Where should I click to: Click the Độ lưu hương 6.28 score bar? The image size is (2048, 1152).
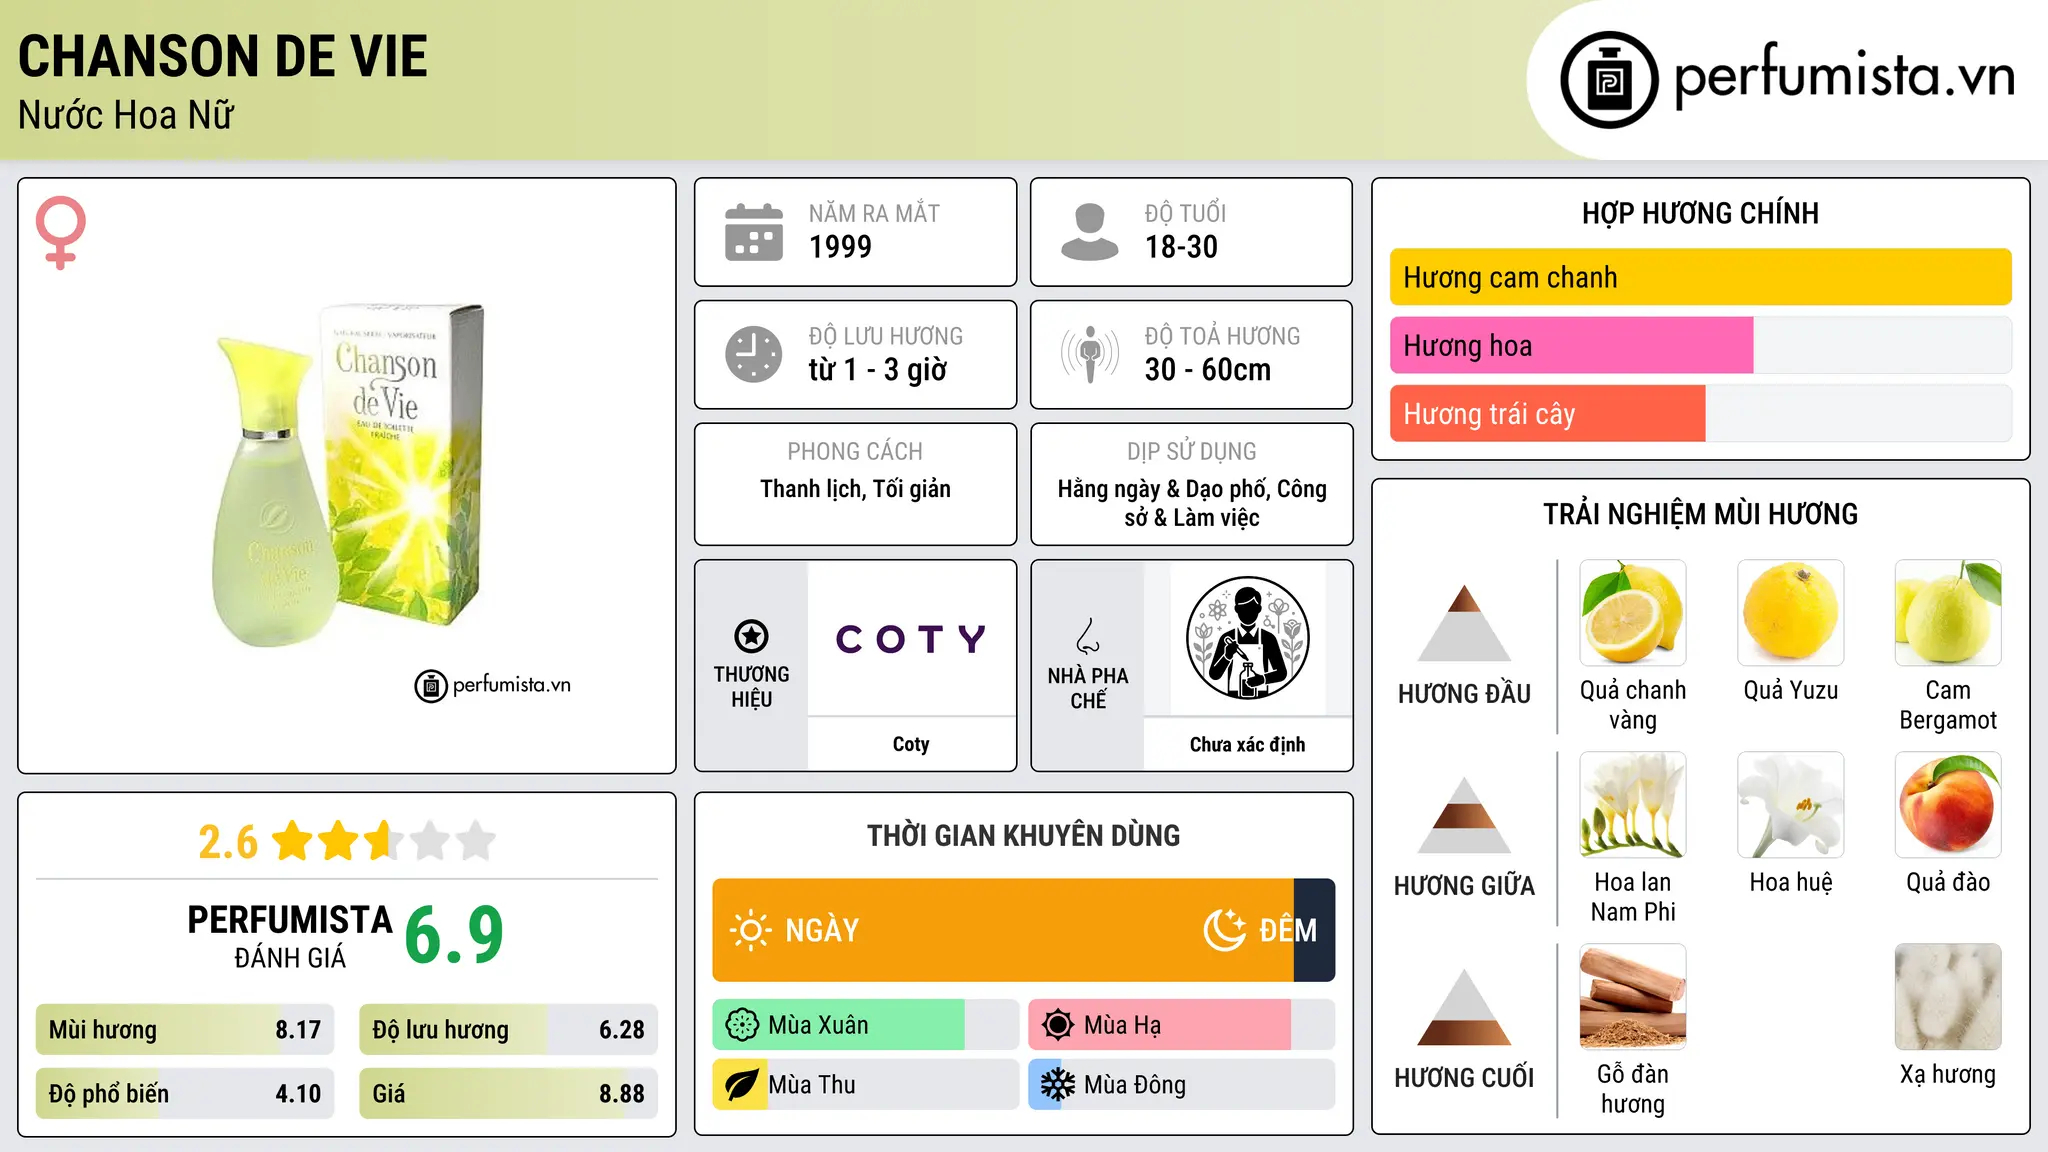(509, 1030)
